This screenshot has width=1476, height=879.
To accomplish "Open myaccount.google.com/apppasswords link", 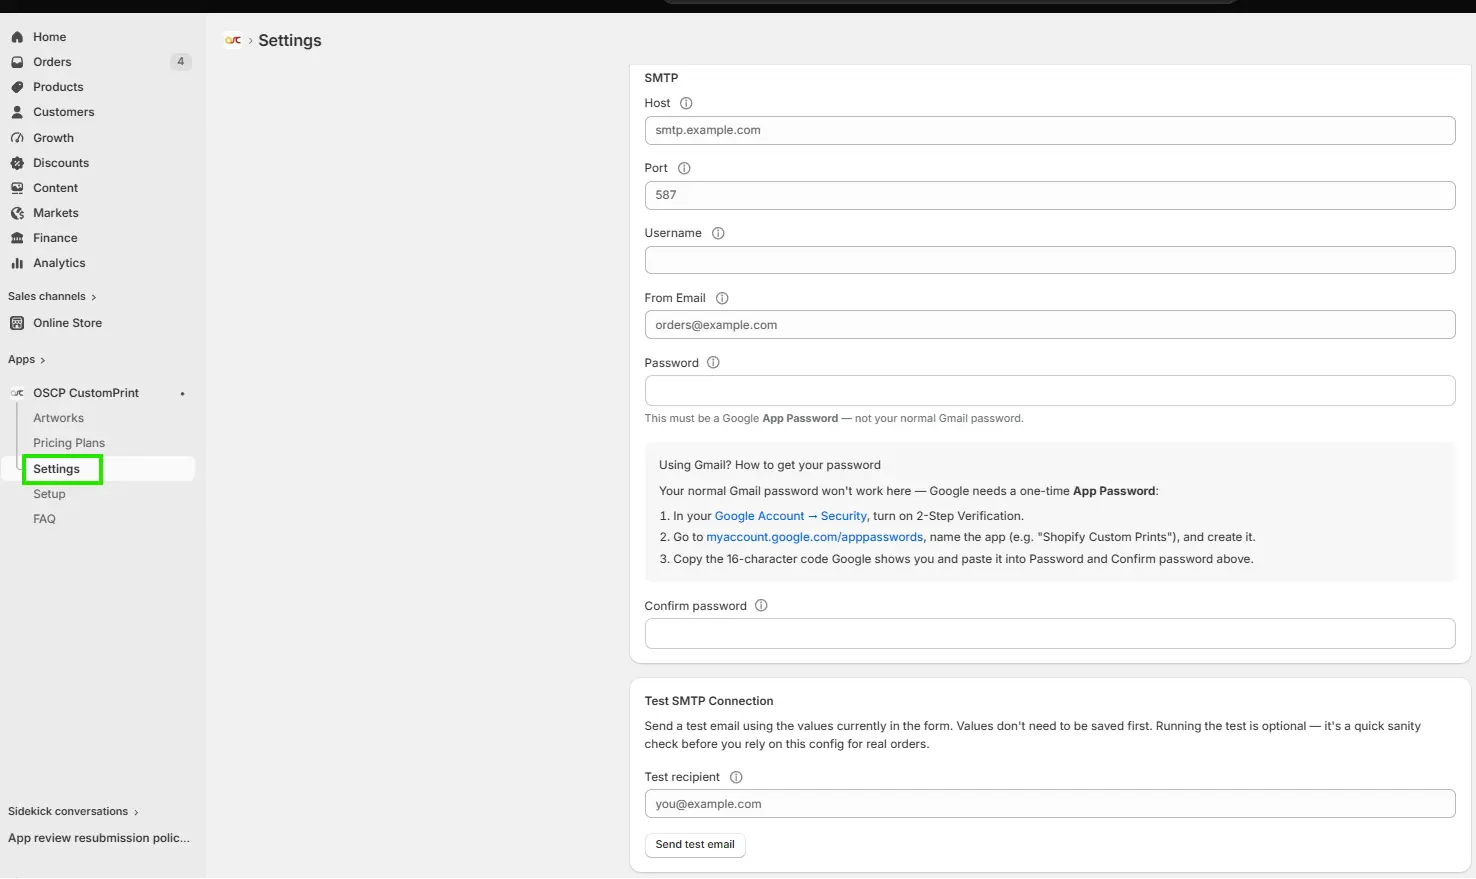I will click(815, 537).
